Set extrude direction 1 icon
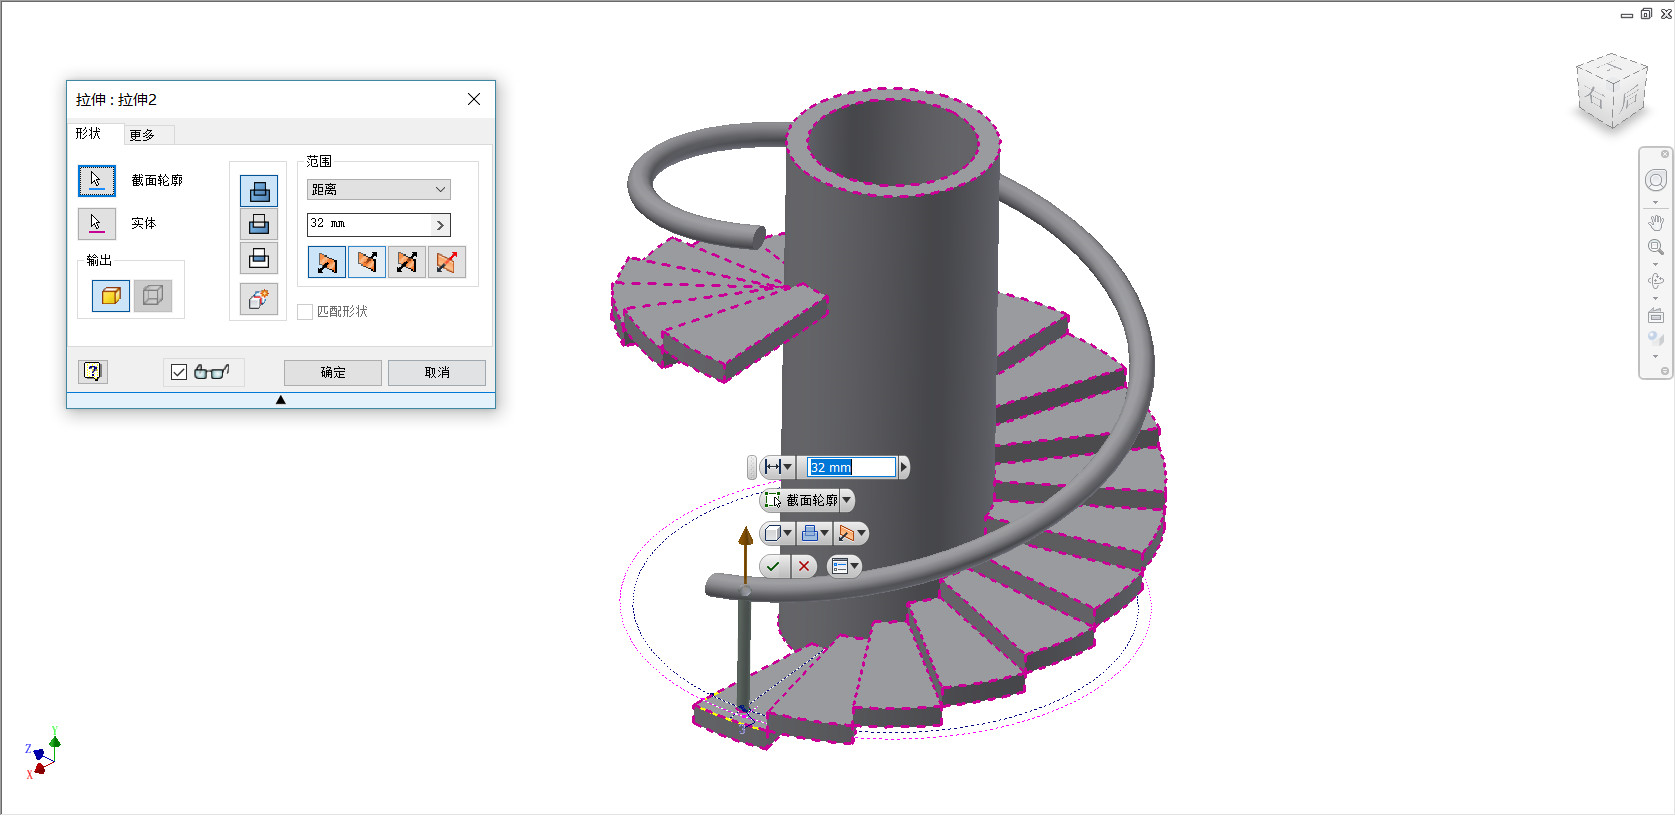This screenshot has width=1675, height=816. (x=327, y=262)
